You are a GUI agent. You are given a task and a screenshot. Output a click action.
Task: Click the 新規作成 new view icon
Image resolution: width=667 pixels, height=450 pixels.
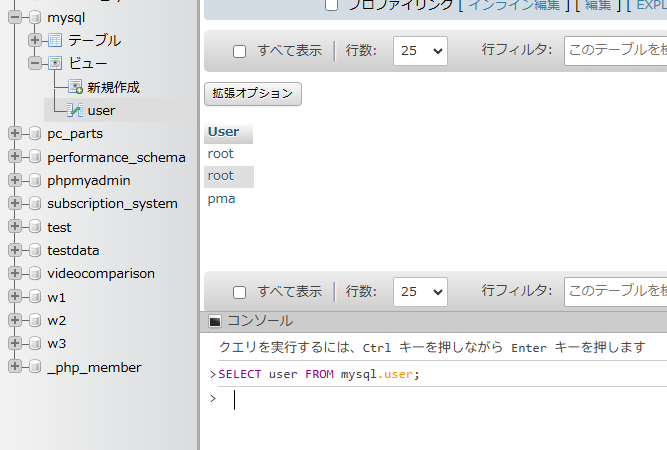tap(75, 87)
